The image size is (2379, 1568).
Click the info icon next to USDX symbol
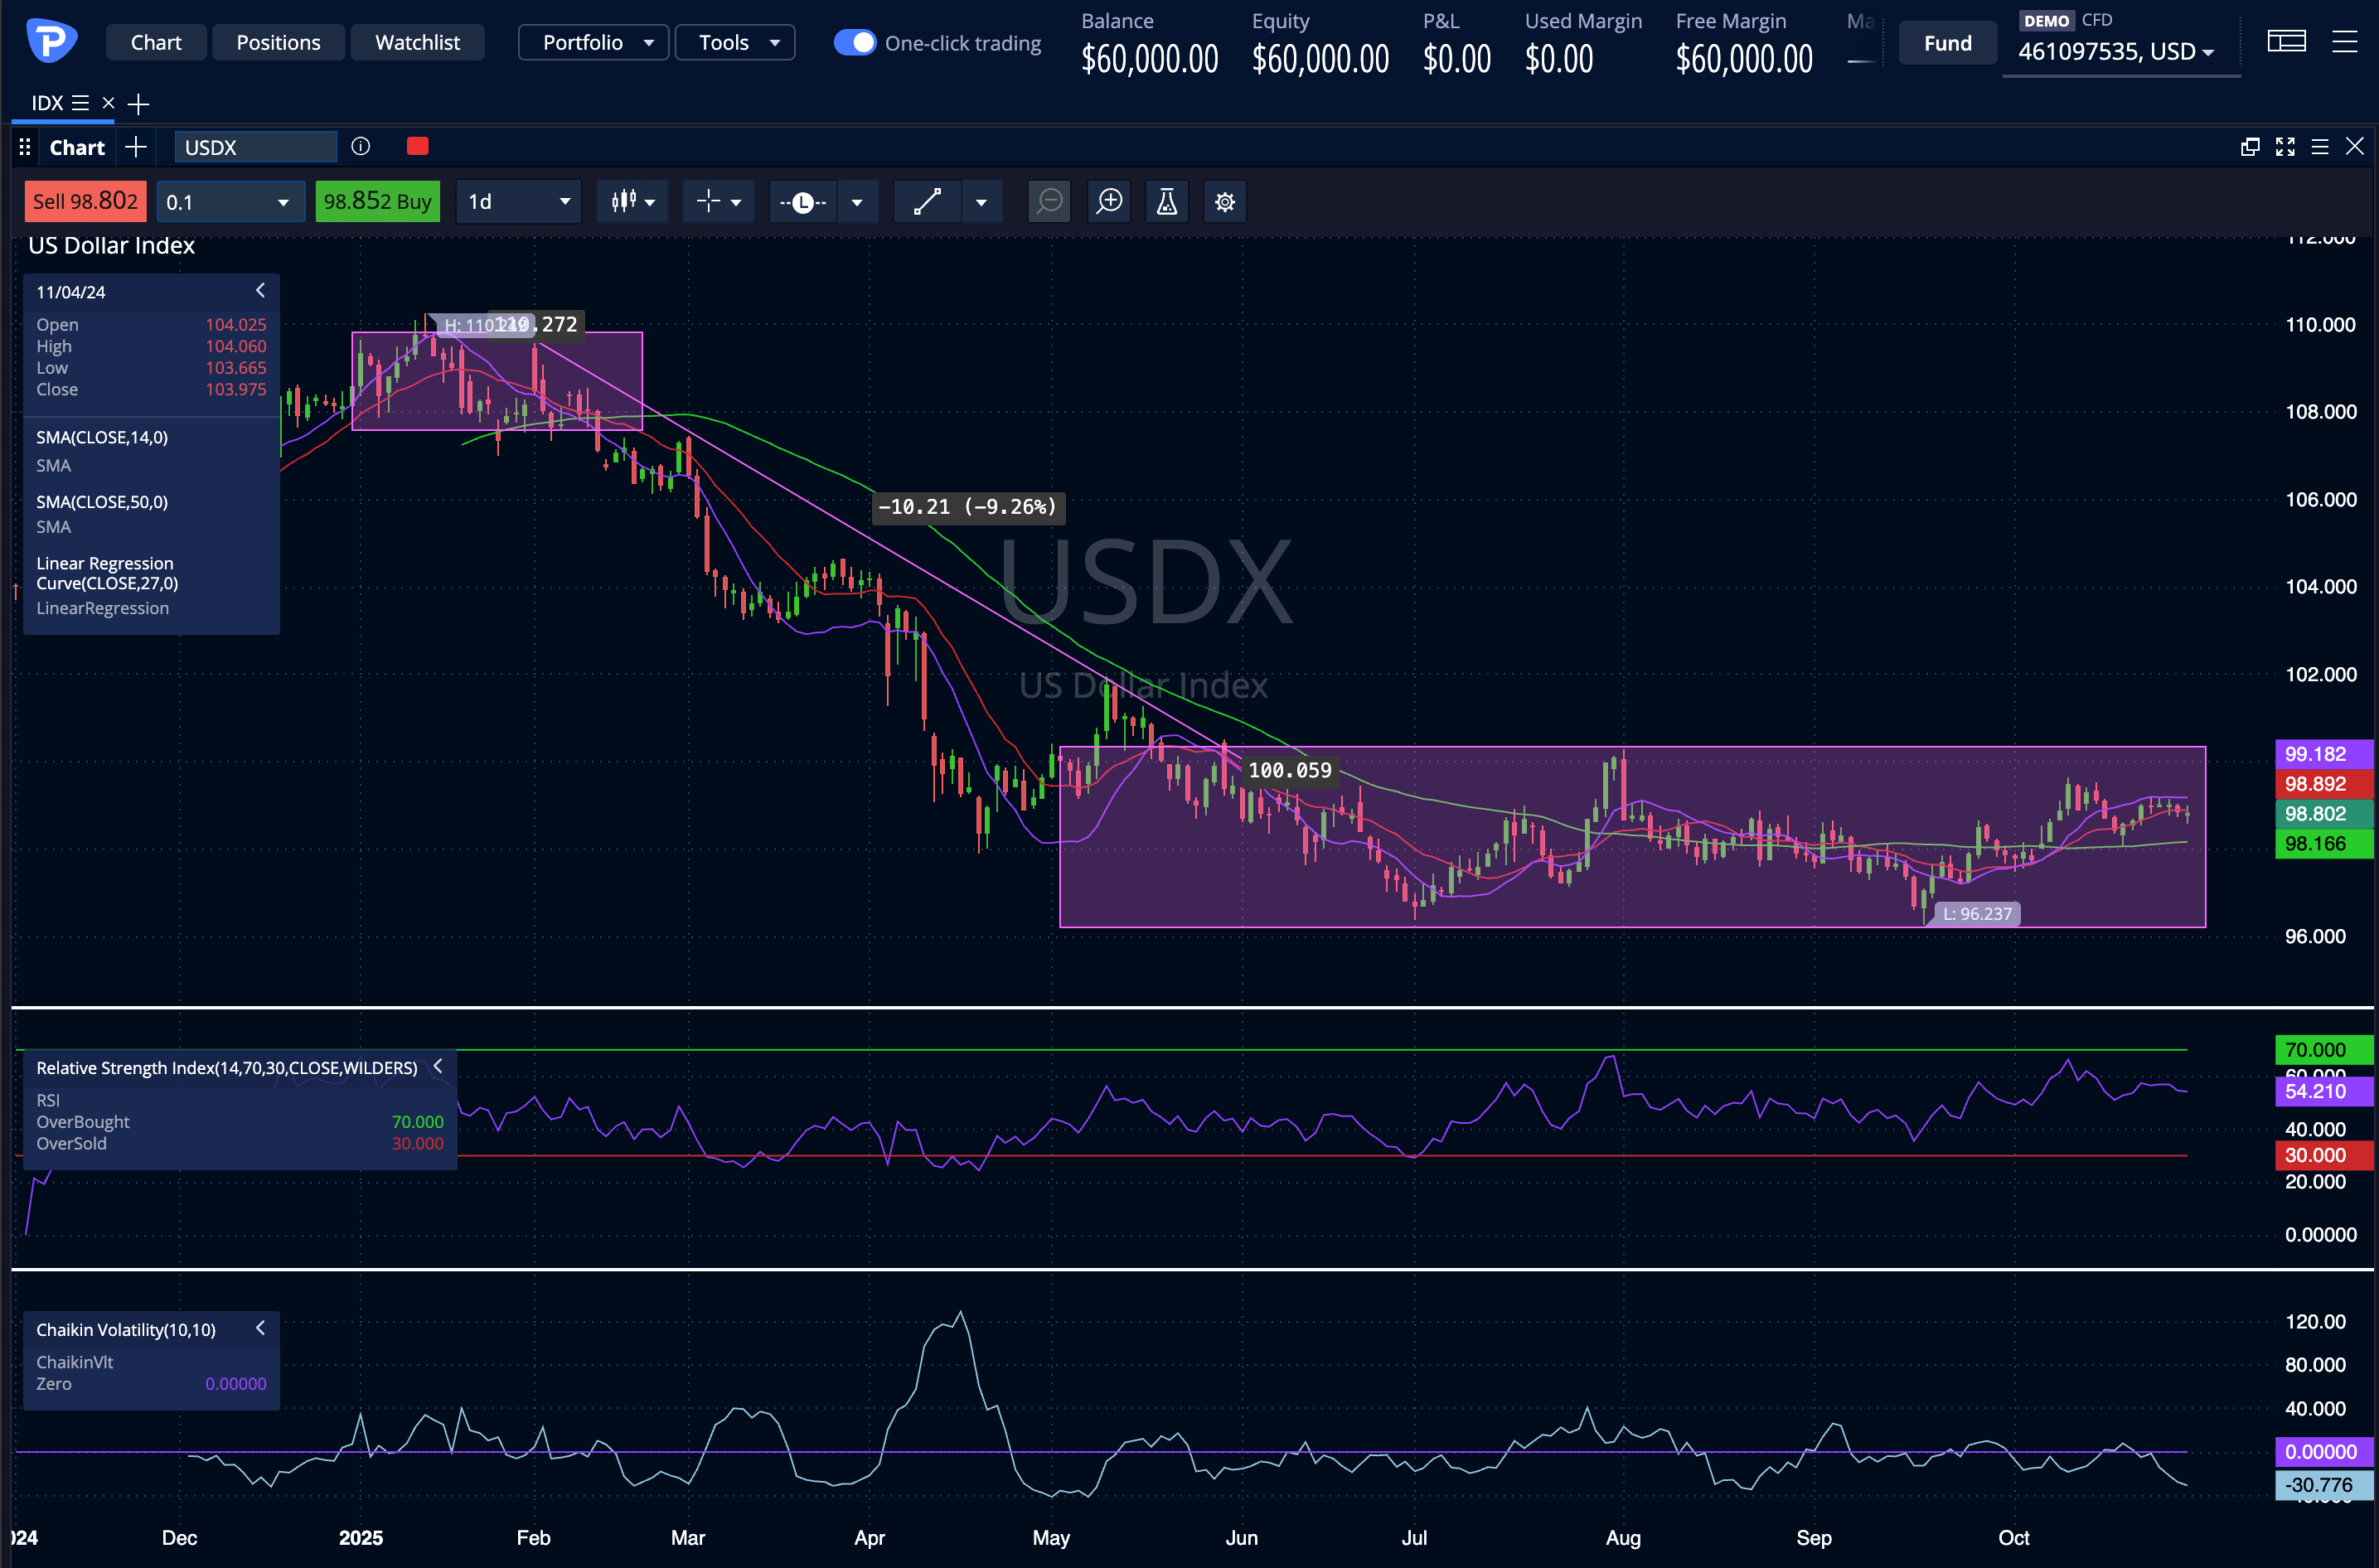[x=360, y=147]
